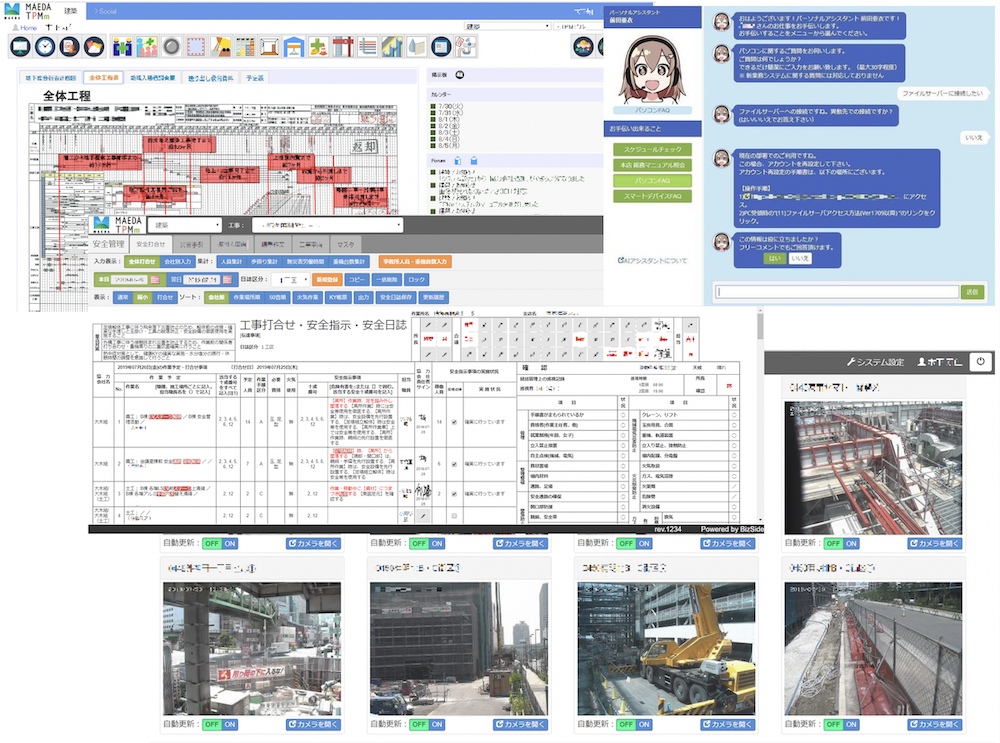Open the 建築 dropdown below the blue Social header
1000x743 pixels.
click(x=507, y=26)
